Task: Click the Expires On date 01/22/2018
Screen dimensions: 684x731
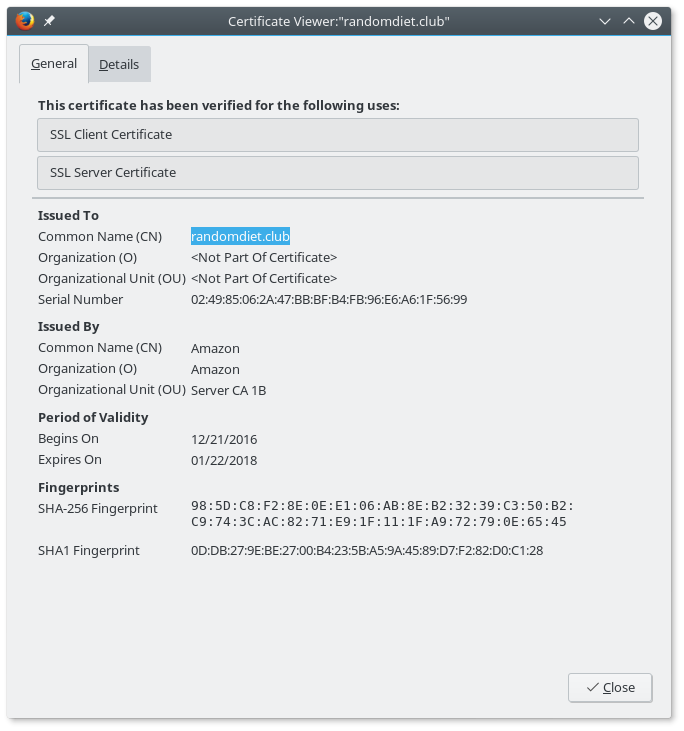Action: point(224,460)
